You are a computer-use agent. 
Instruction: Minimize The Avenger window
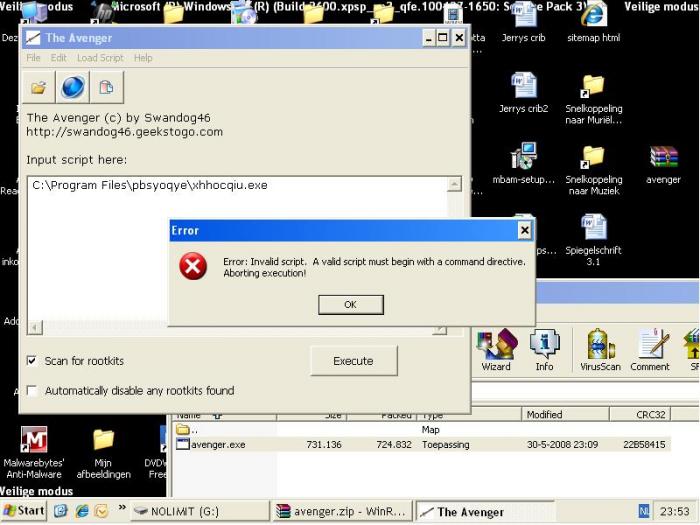point(429,38)
